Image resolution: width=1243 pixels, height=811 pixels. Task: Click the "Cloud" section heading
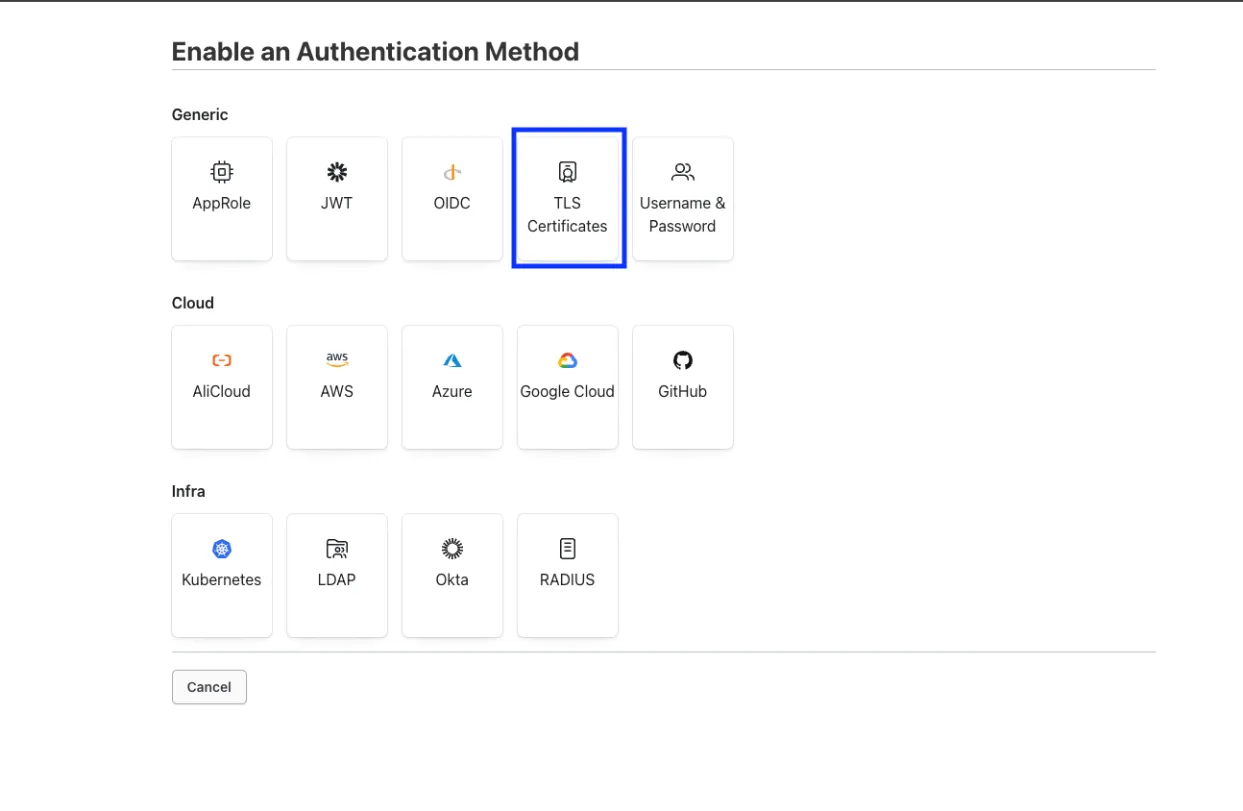193,303
